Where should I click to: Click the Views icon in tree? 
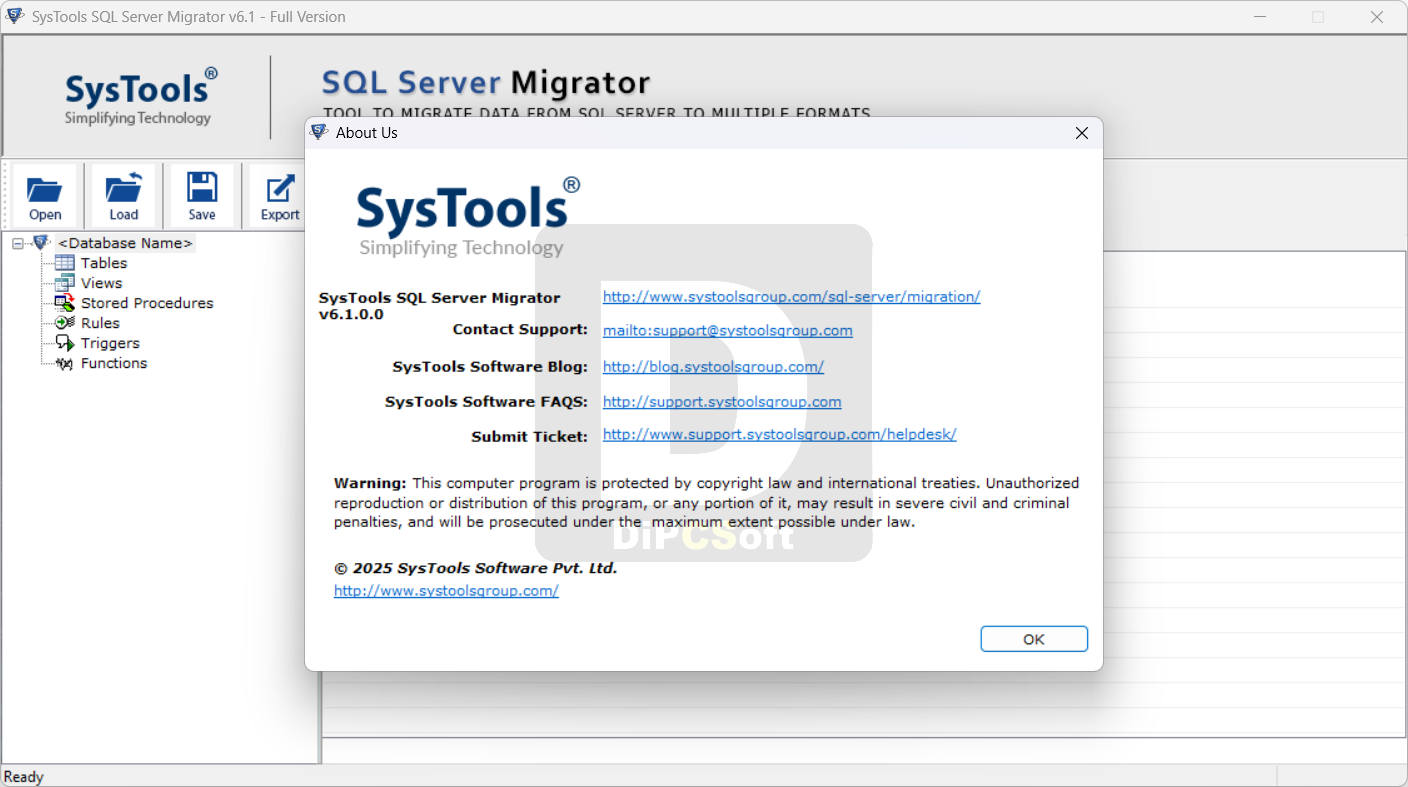65,283
